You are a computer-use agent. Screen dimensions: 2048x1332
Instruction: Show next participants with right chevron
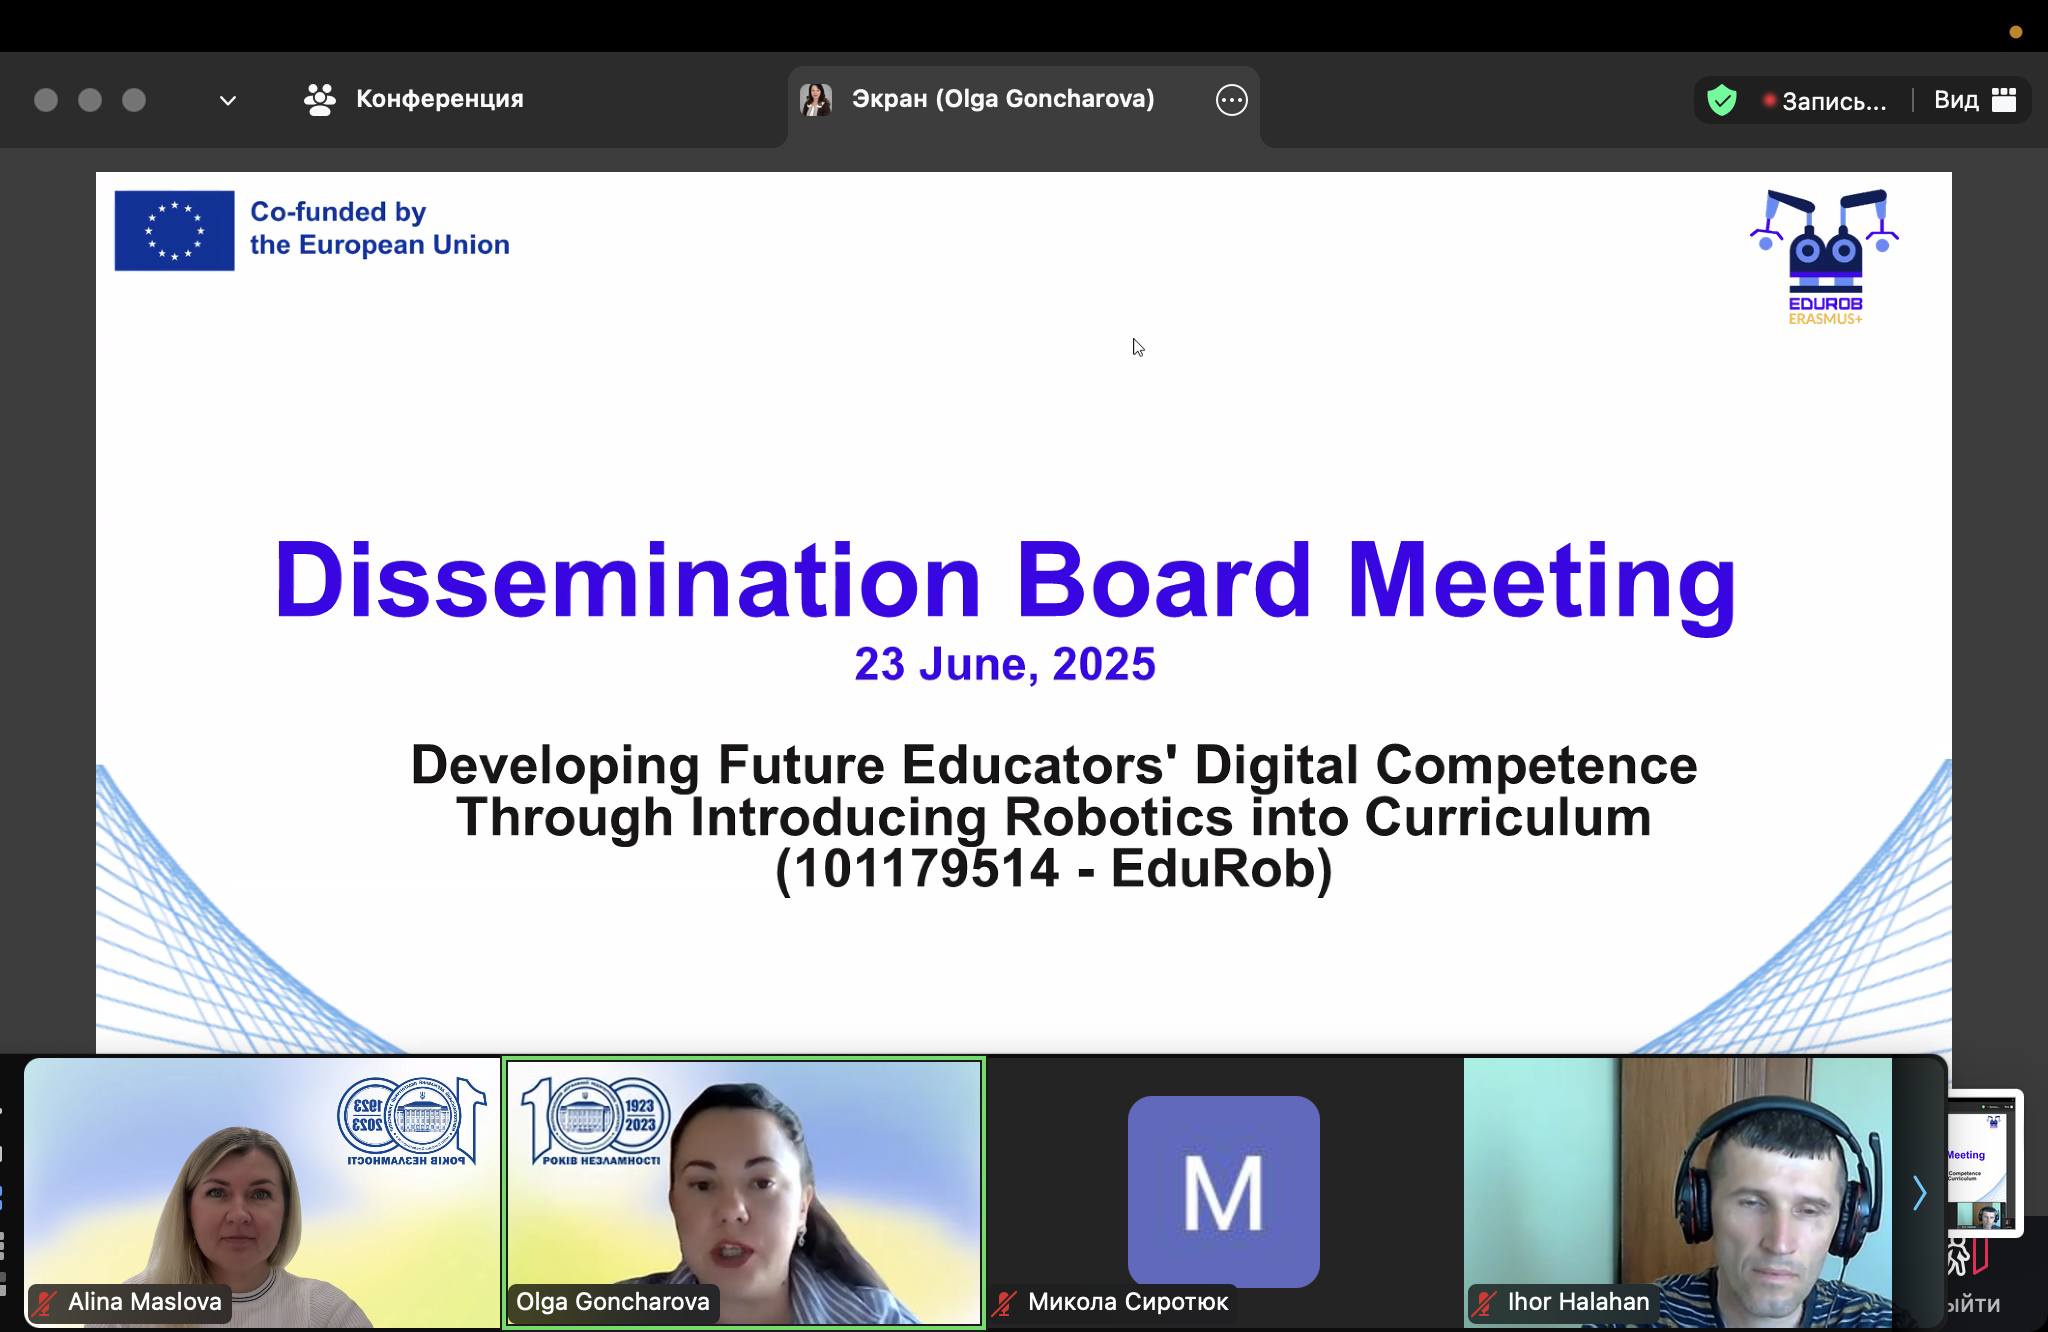(1918, 1193)
